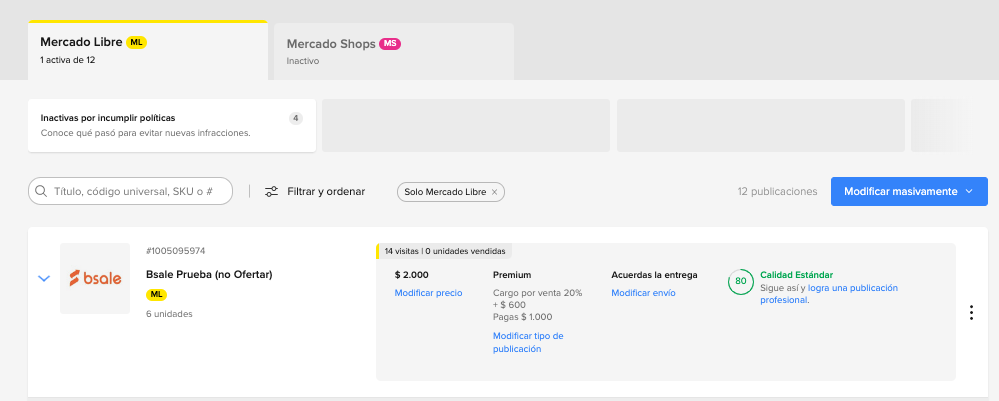Click the Calidad Estándar label
Viewport: 999px width, 401px height.
[x=796, y=275]
